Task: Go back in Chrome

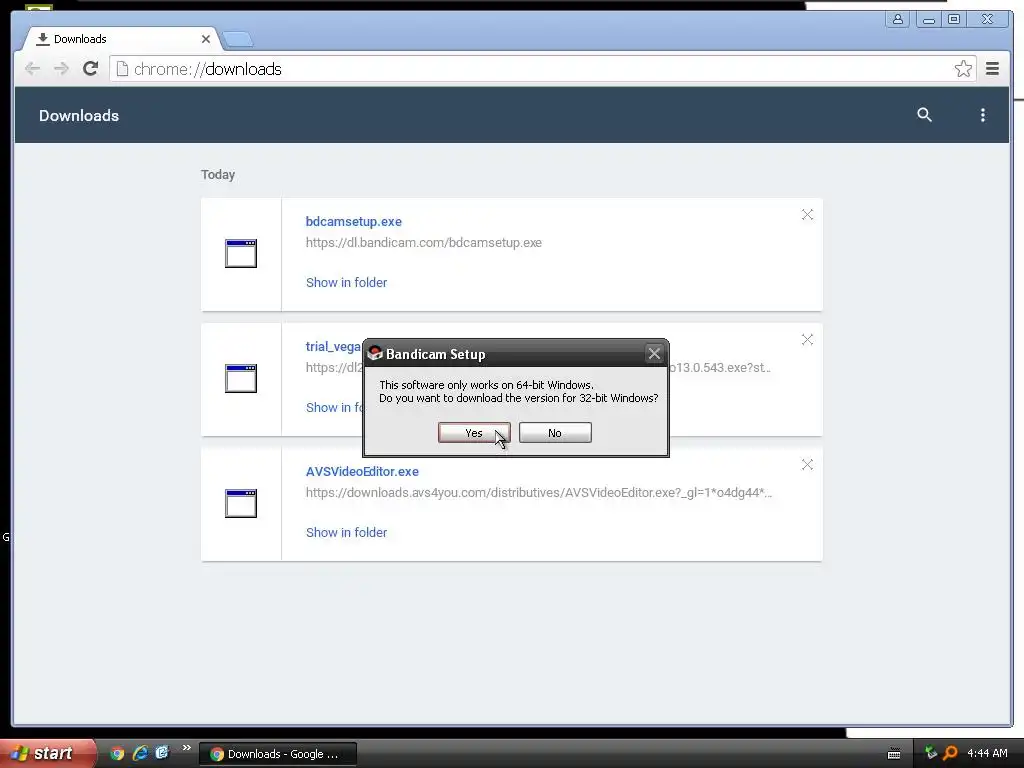Action: coord(32,69)
